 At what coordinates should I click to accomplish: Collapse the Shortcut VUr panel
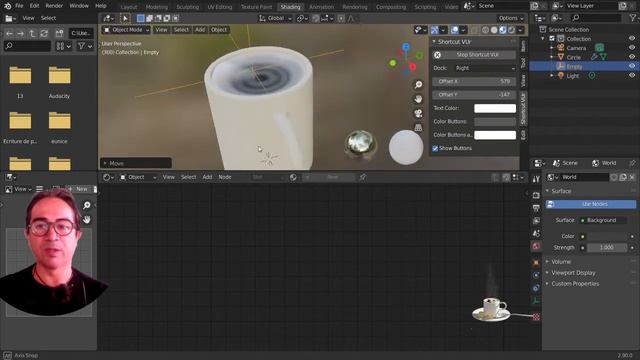coord(434,42)
